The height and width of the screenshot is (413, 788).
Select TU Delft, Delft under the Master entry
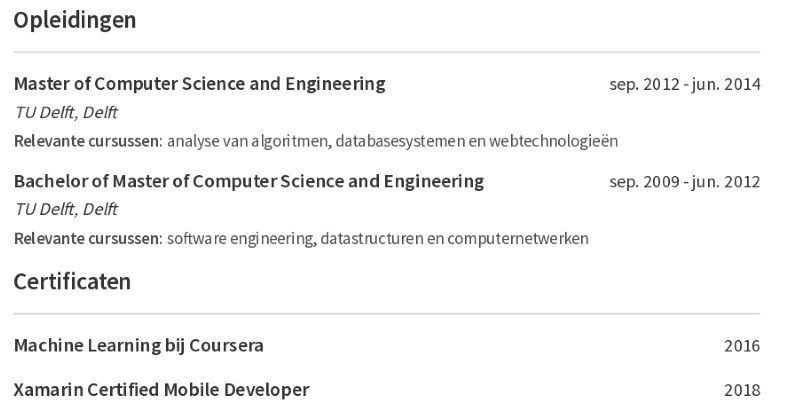coord(66,113)
